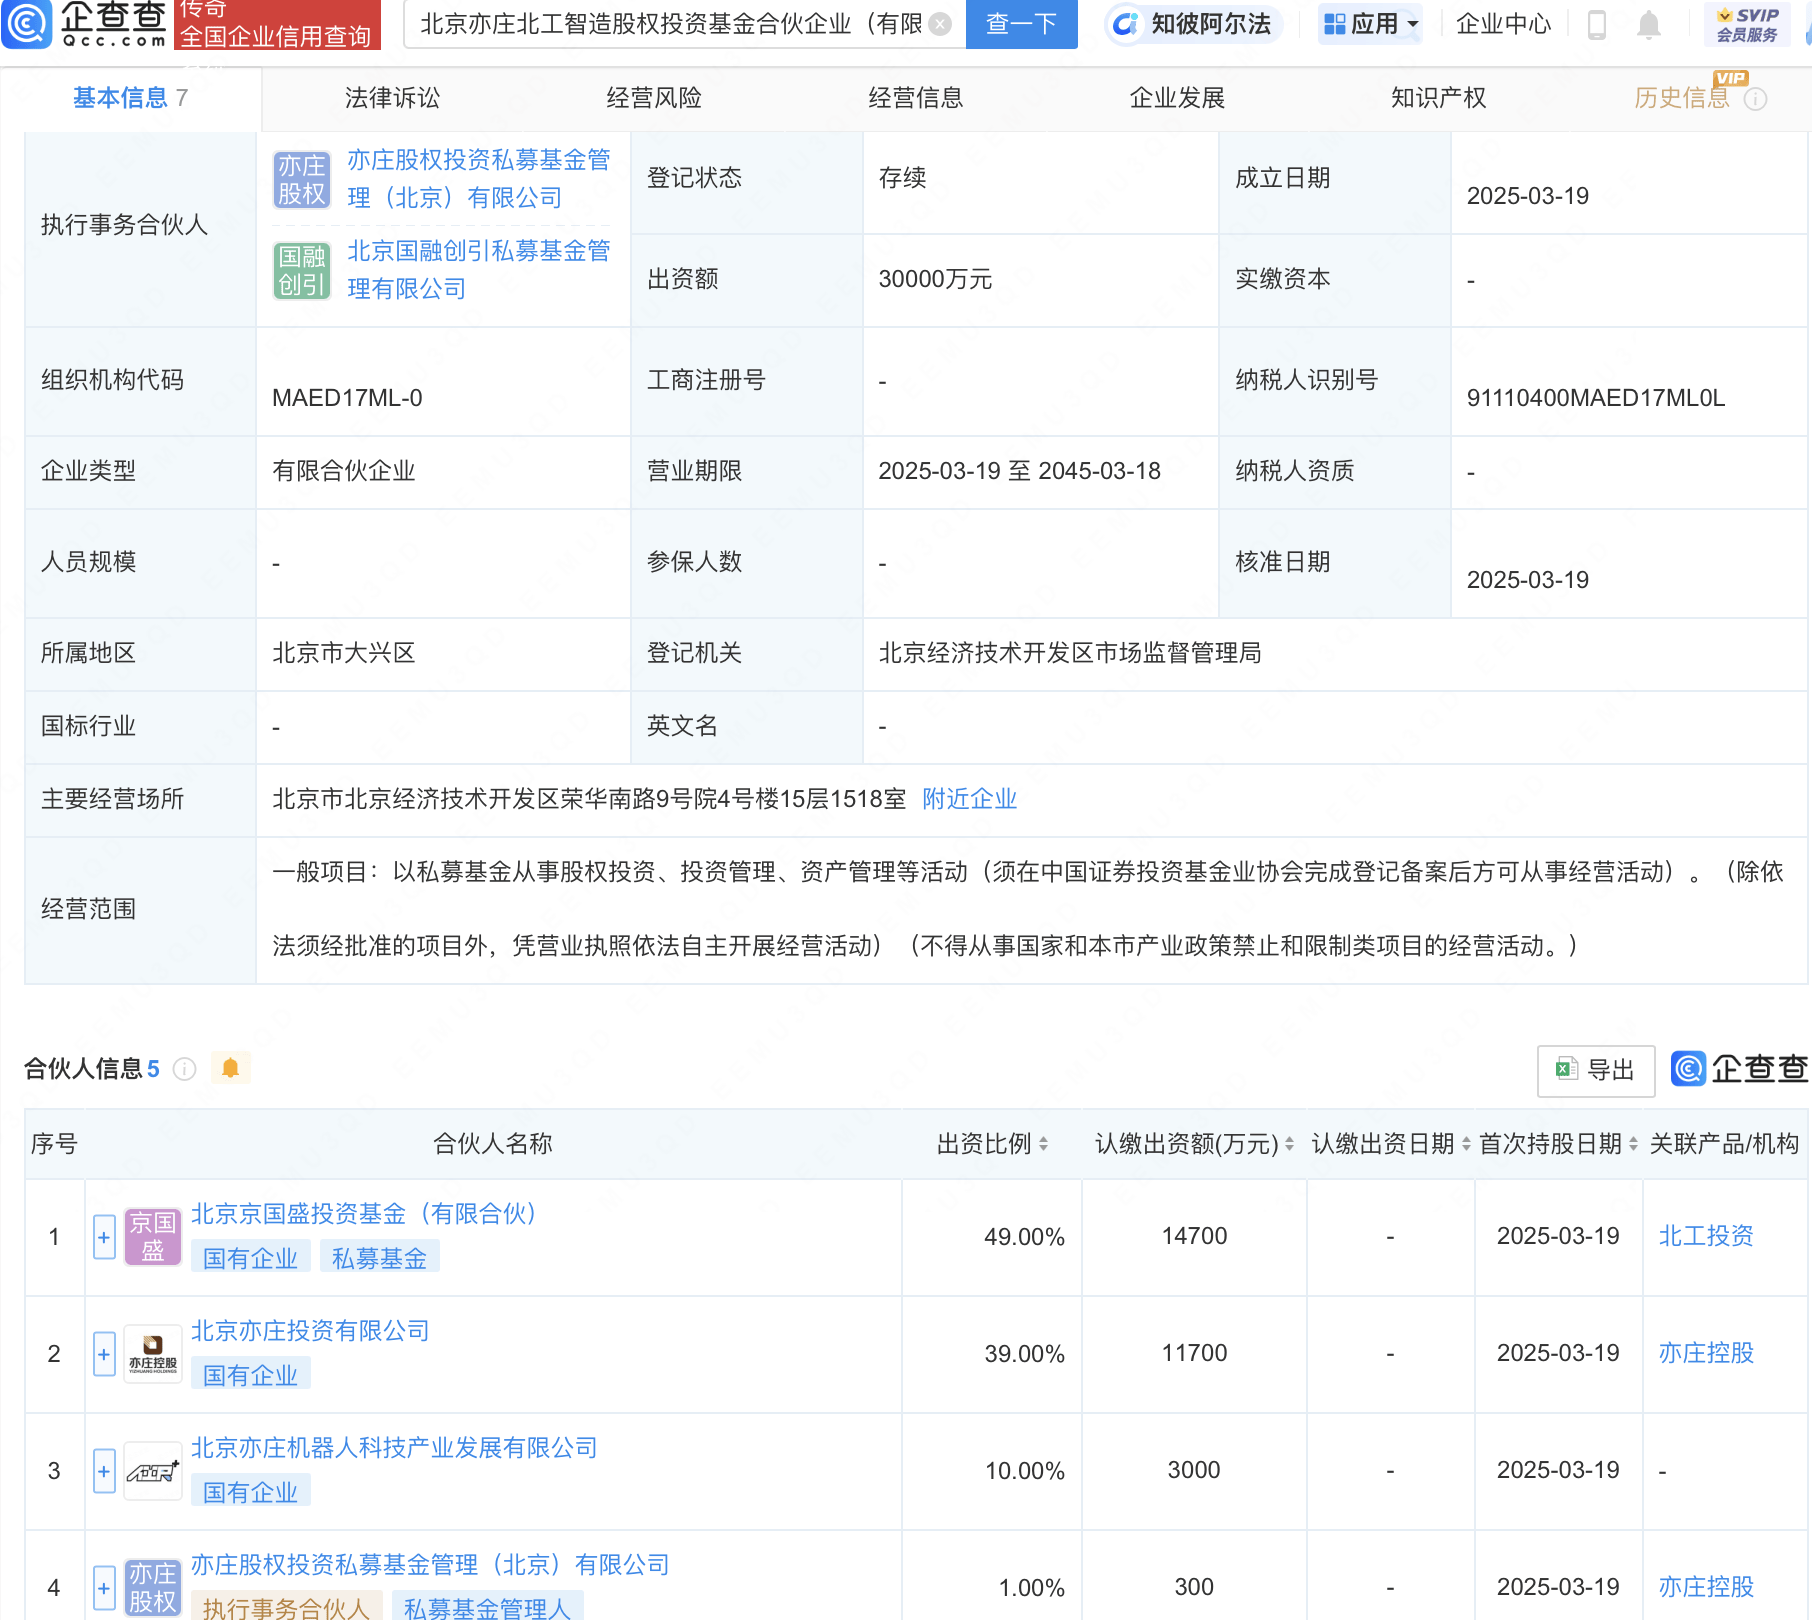This screenshot has width=1812, height=1620.
Task: Open 知彼阿尔法 AI assistant
Action: 1194,24
